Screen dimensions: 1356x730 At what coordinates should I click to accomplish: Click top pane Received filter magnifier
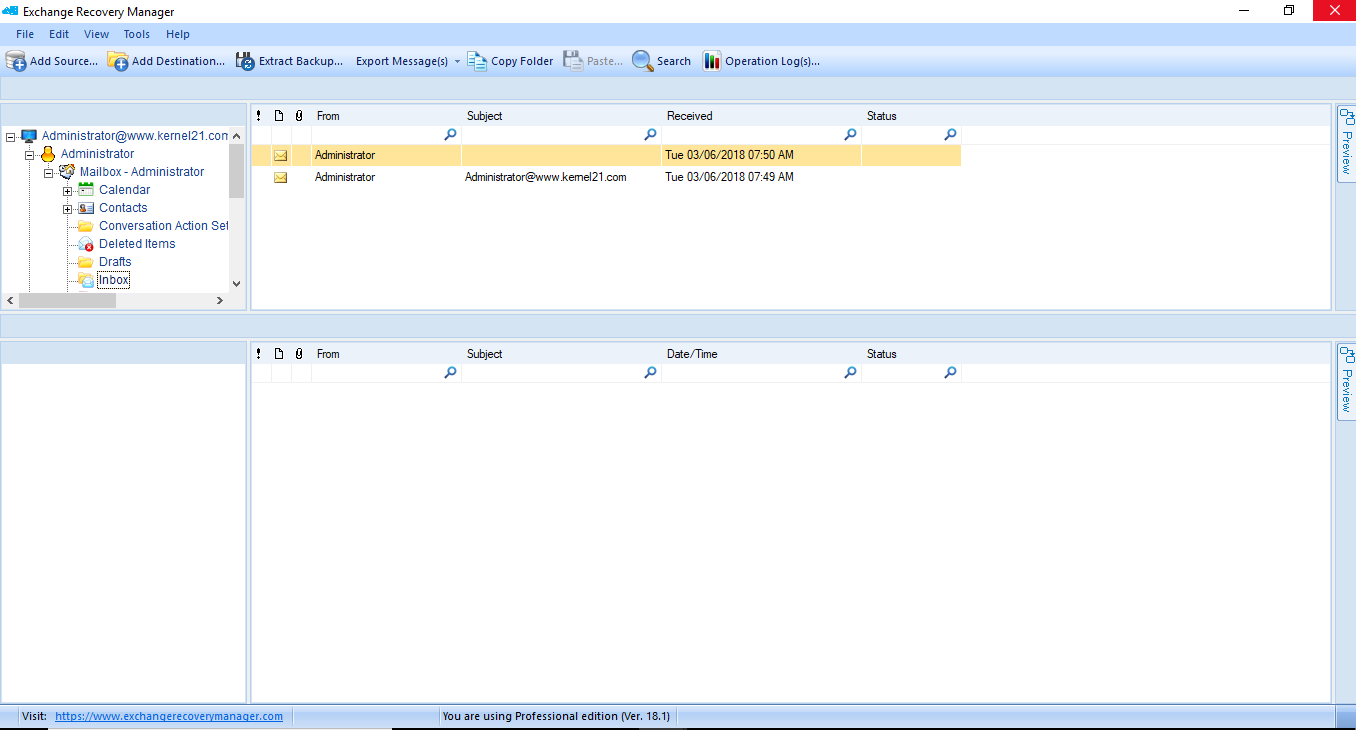(x=851, y=134)
